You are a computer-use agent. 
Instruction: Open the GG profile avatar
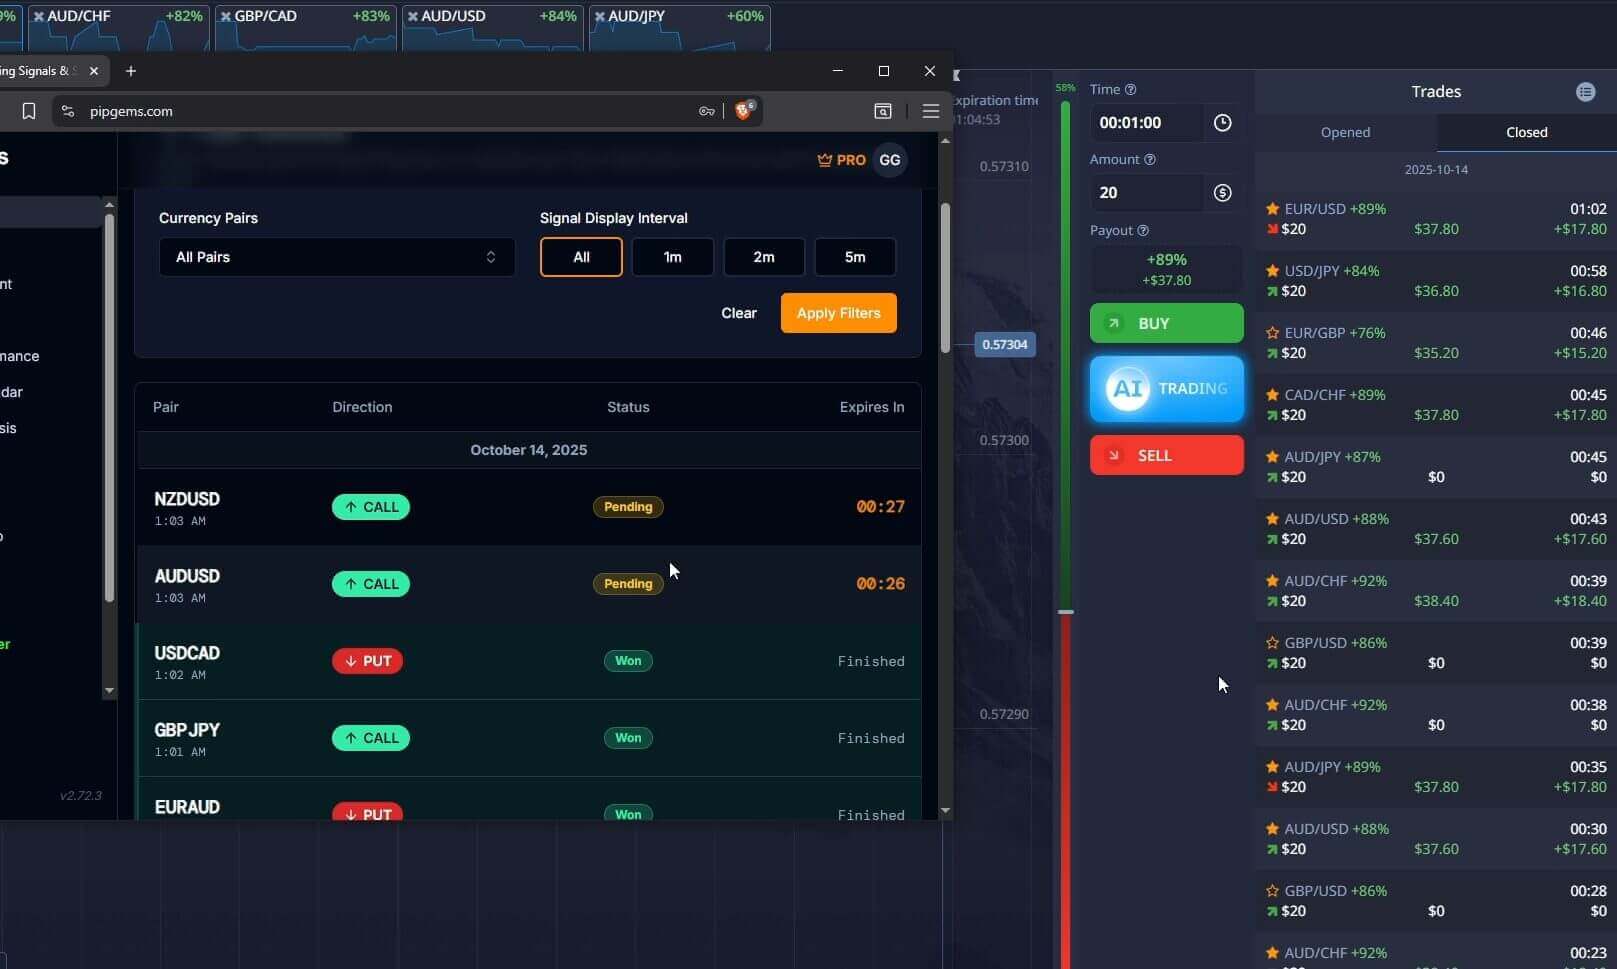tap(889, 159)
